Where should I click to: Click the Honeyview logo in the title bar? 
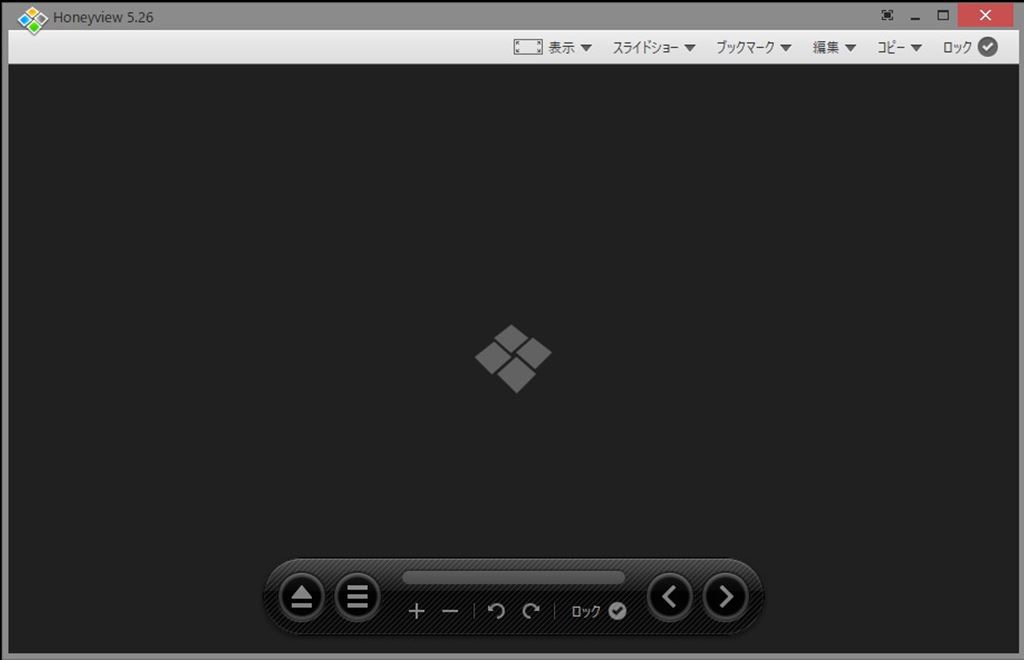(33, 18)
